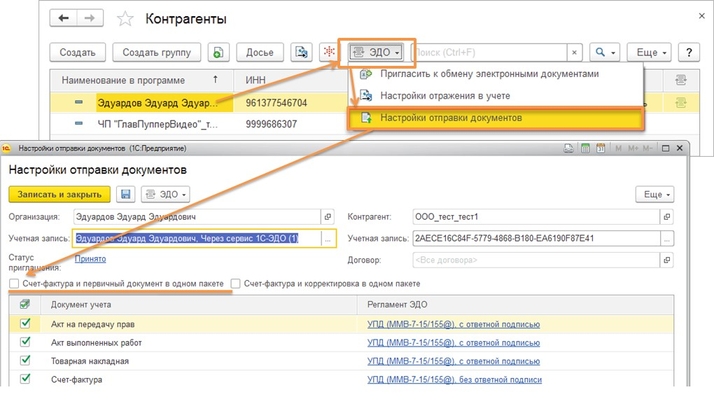Clear the search field with the x icon
The image size is (714, 404).
(574, 52)
